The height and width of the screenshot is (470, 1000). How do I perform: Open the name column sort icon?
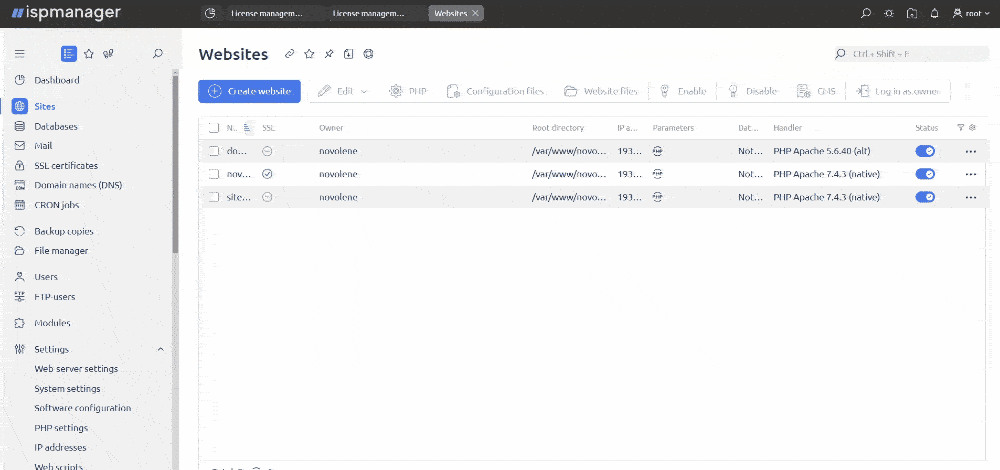coord(247,128)
